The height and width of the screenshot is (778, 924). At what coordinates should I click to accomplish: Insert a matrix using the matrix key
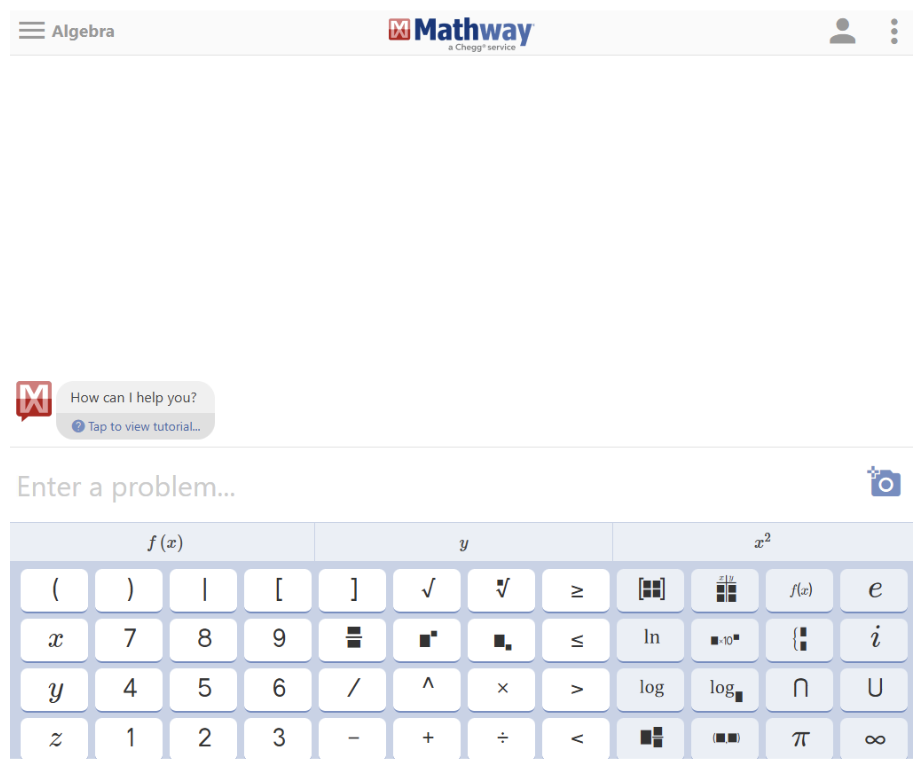point(651,590)
